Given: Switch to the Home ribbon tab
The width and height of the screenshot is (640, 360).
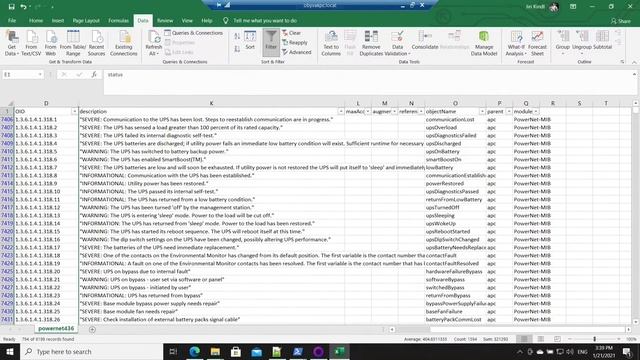Looking at the screenshot, I should tap(36, 20).
